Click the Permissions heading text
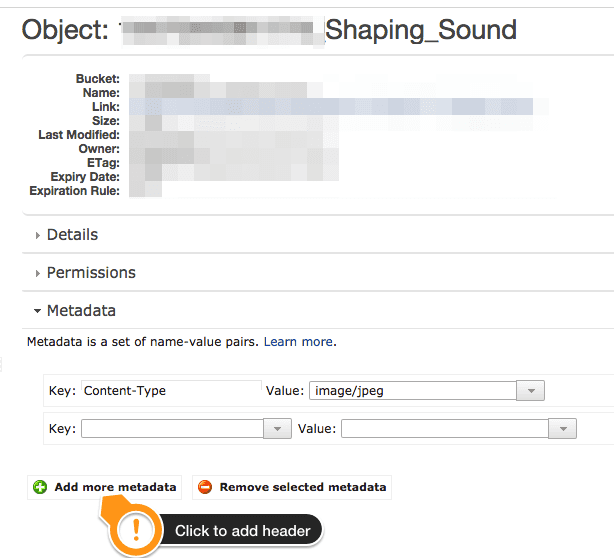The height and width of the screenshot is (558, 614). click(x=91, y=273)
